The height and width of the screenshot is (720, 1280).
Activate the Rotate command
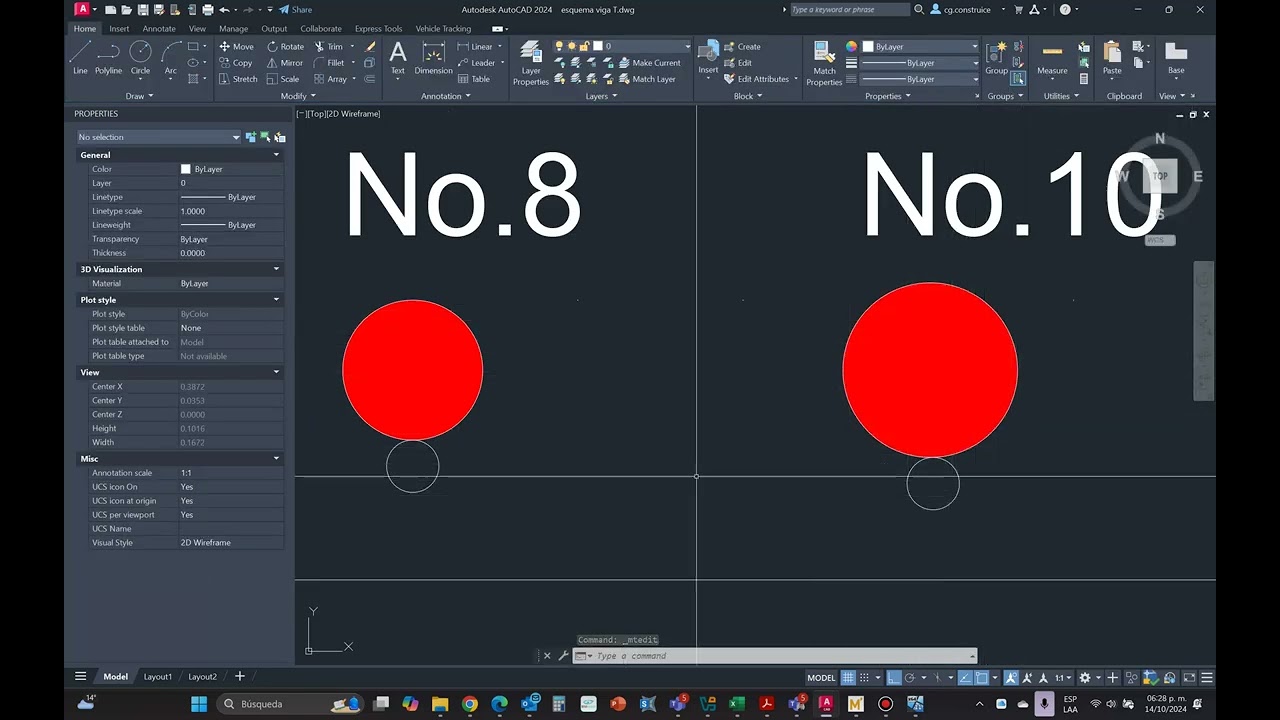pos(286,46)
